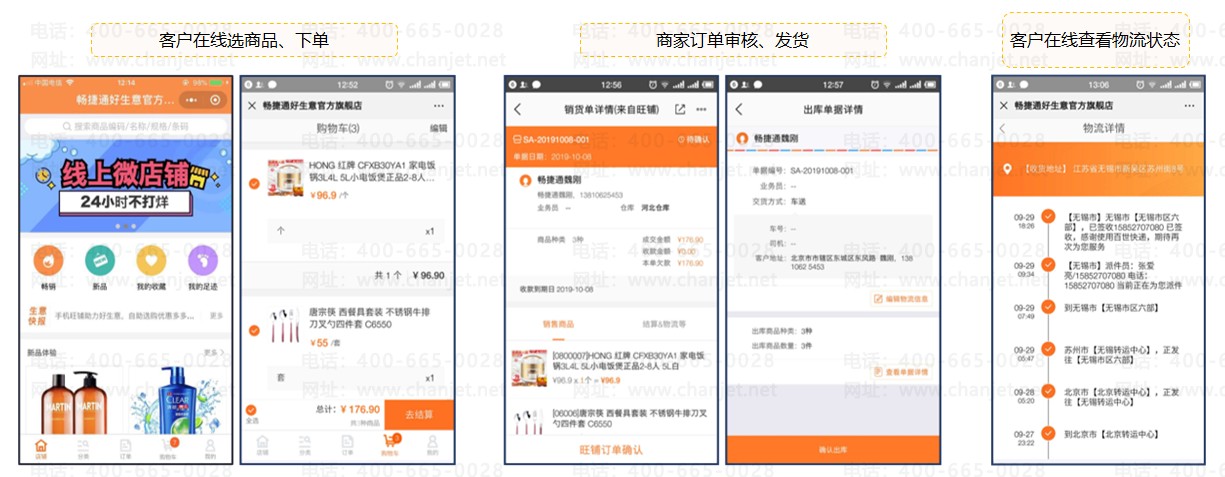Open the 新品 category icon
Image resolution: width=1225 pixels, height=477 pixels.
coord(100,258)
